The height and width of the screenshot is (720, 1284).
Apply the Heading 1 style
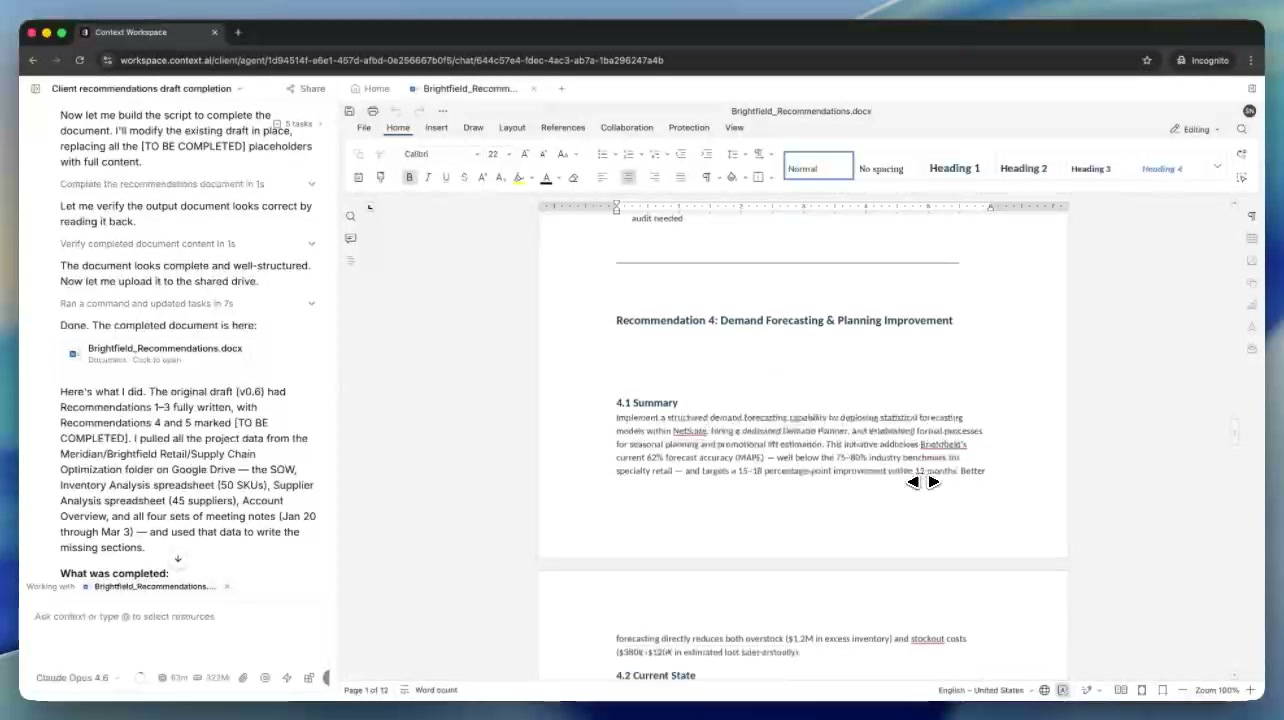click(x=955, y=168)
